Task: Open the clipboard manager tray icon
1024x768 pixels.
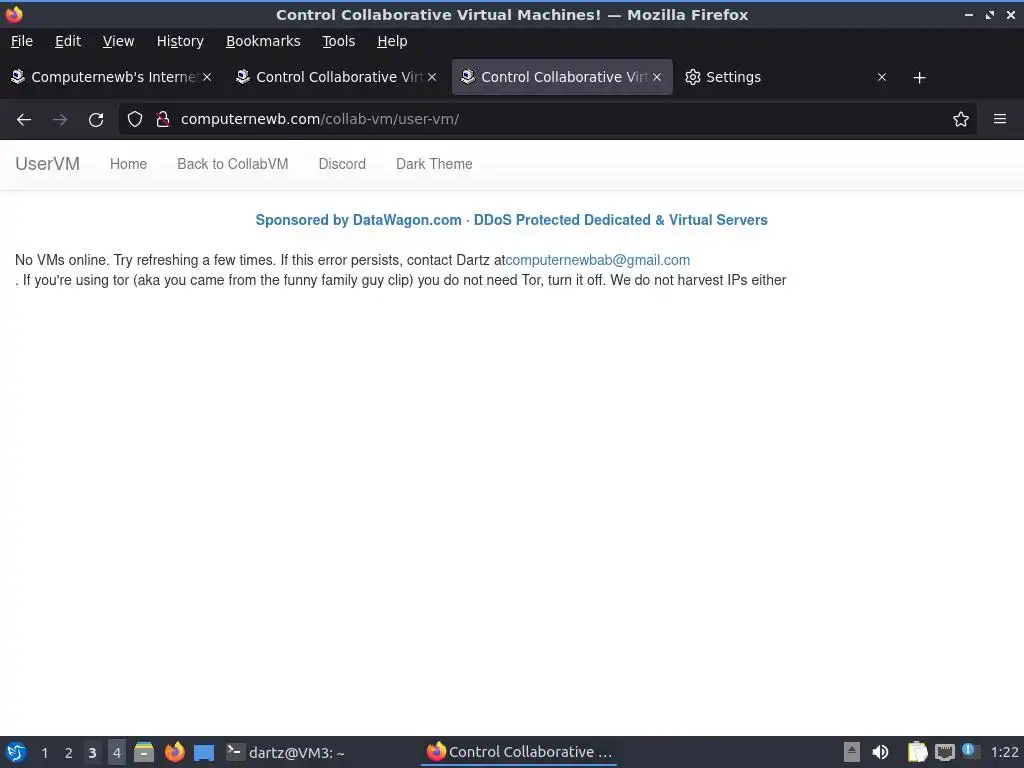Action: [918, 752]
